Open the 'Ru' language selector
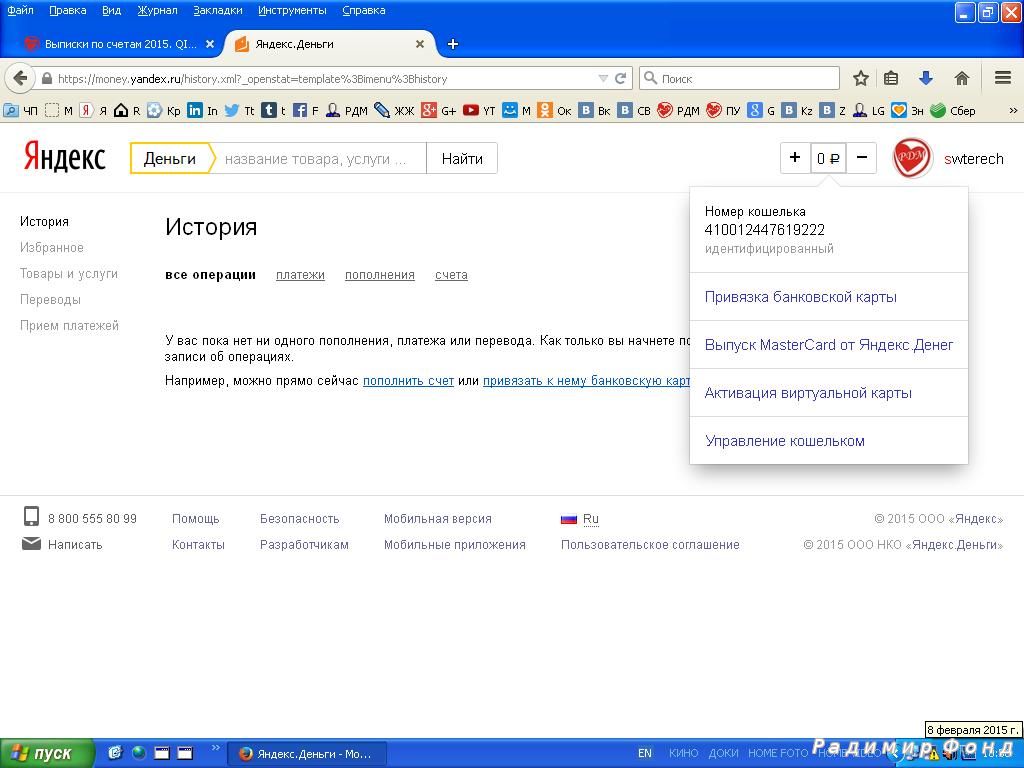The height and width of the screenshot is (768, 1024). (x=590, y=519)
